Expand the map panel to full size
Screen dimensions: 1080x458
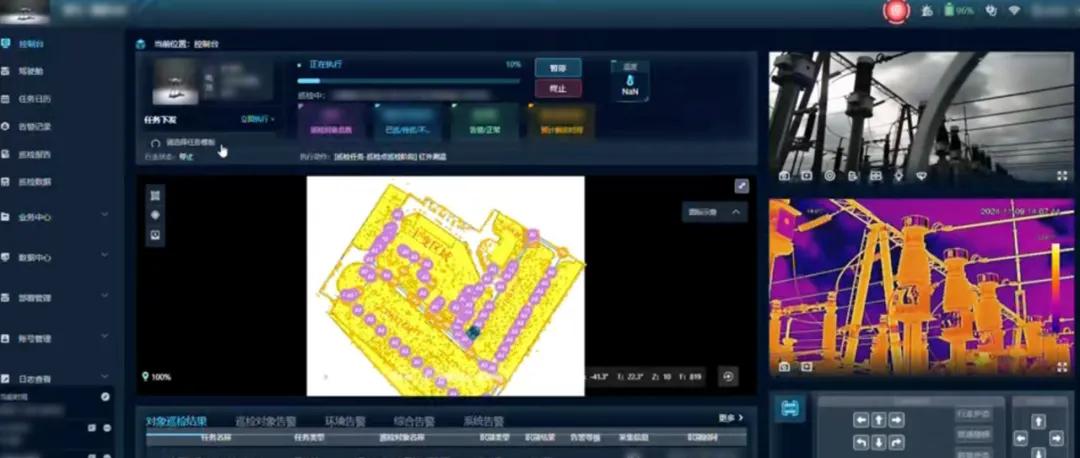[741, 185]
